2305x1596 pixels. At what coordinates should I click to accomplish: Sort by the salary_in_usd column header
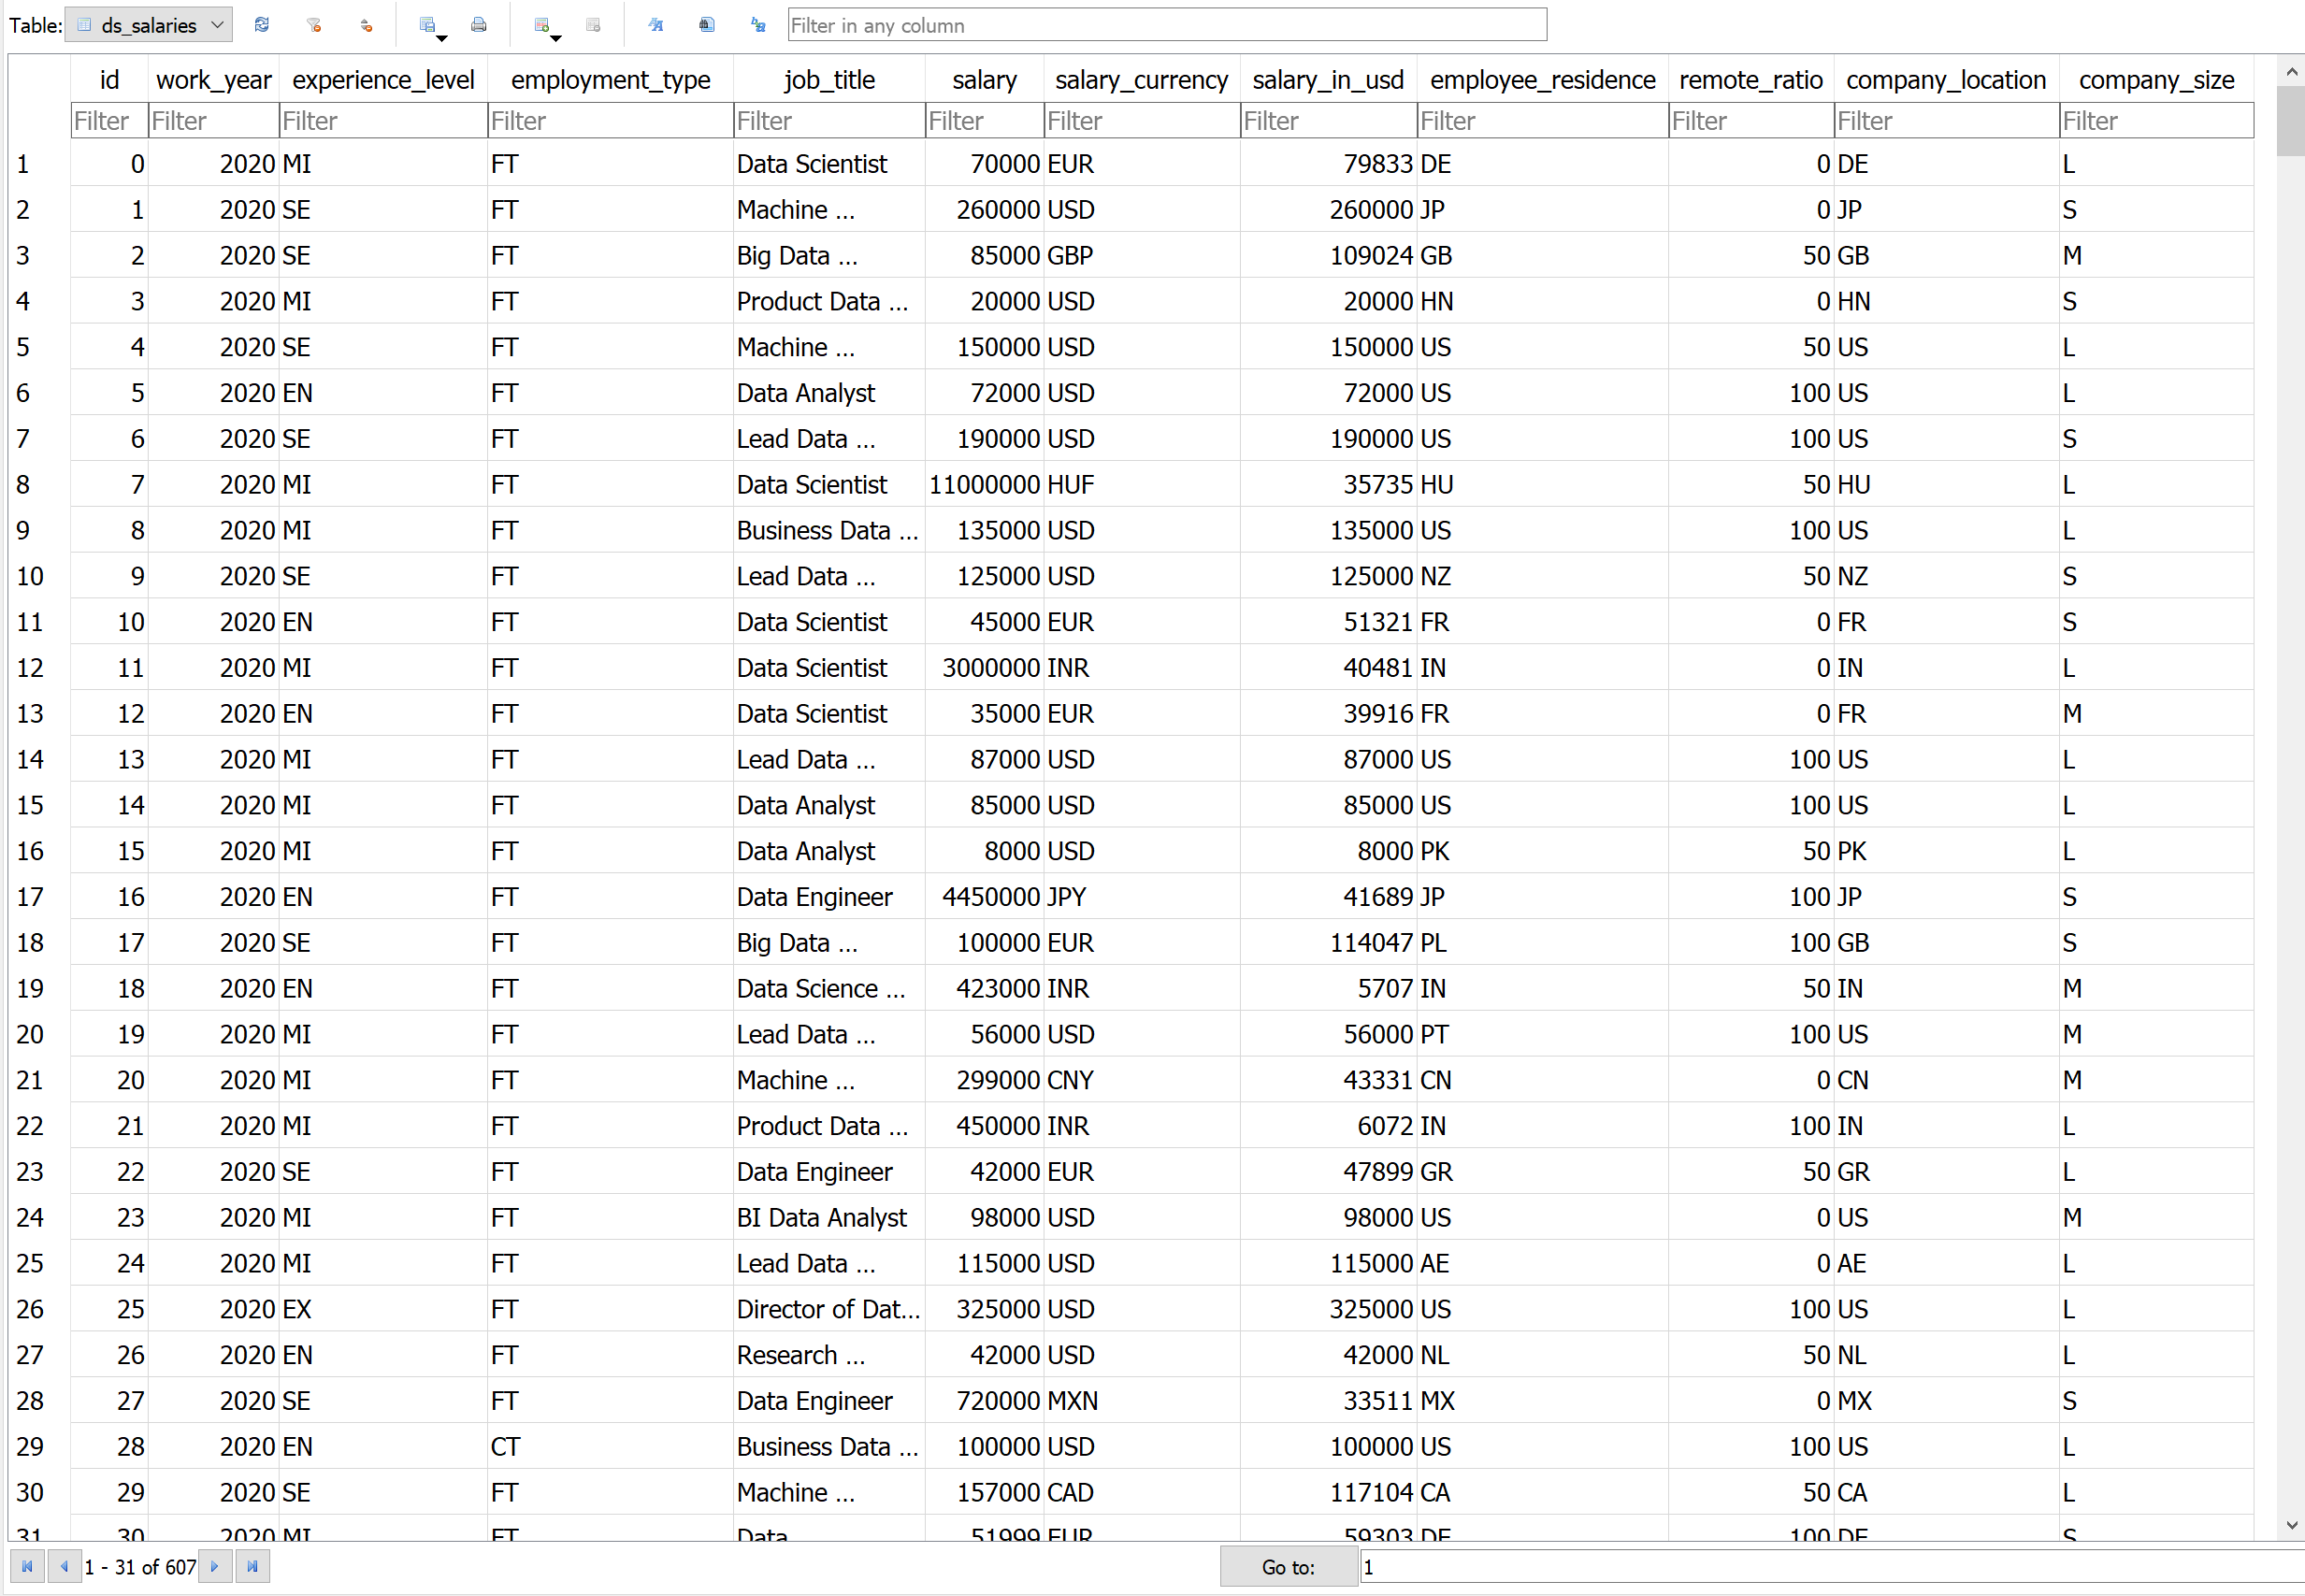pyautogui.click(x=1329, y=80)
